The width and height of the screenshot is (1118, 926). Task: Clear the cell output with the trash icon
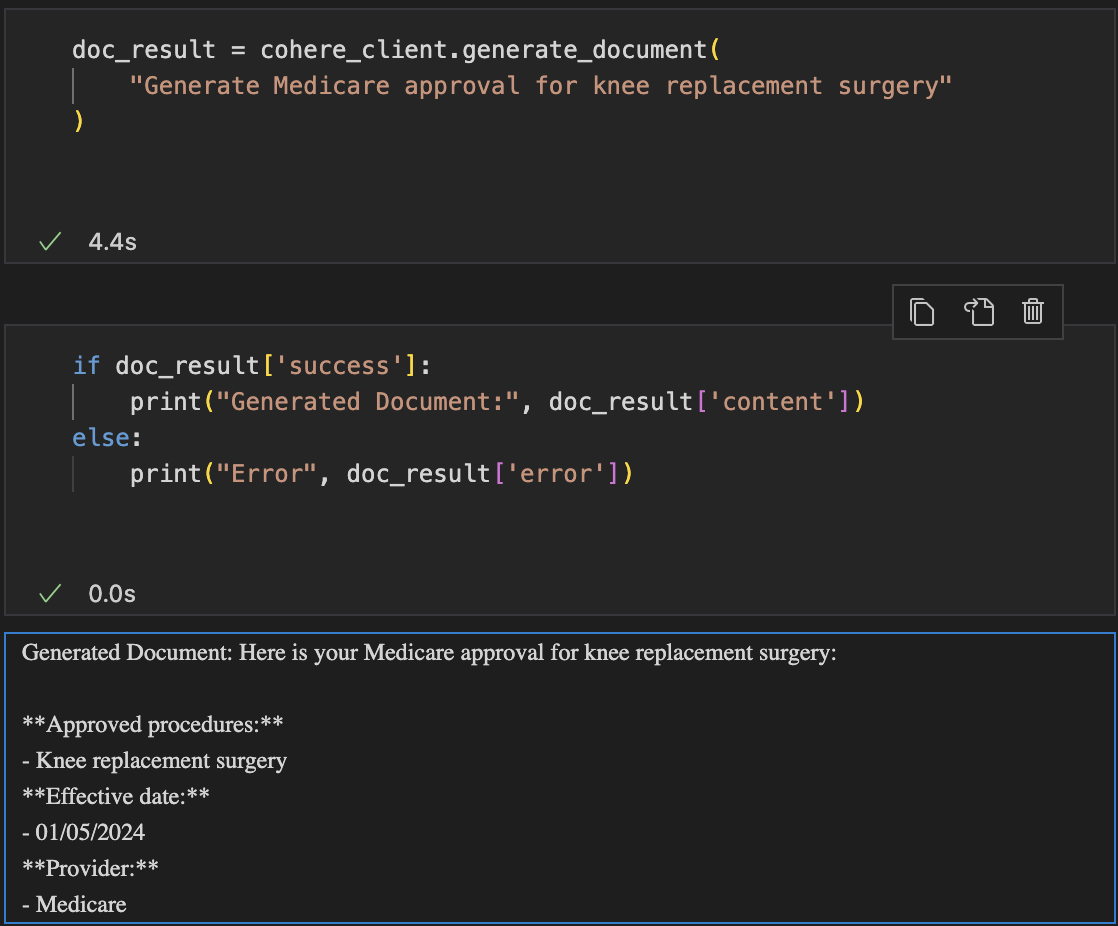(x=1033, y=312)
